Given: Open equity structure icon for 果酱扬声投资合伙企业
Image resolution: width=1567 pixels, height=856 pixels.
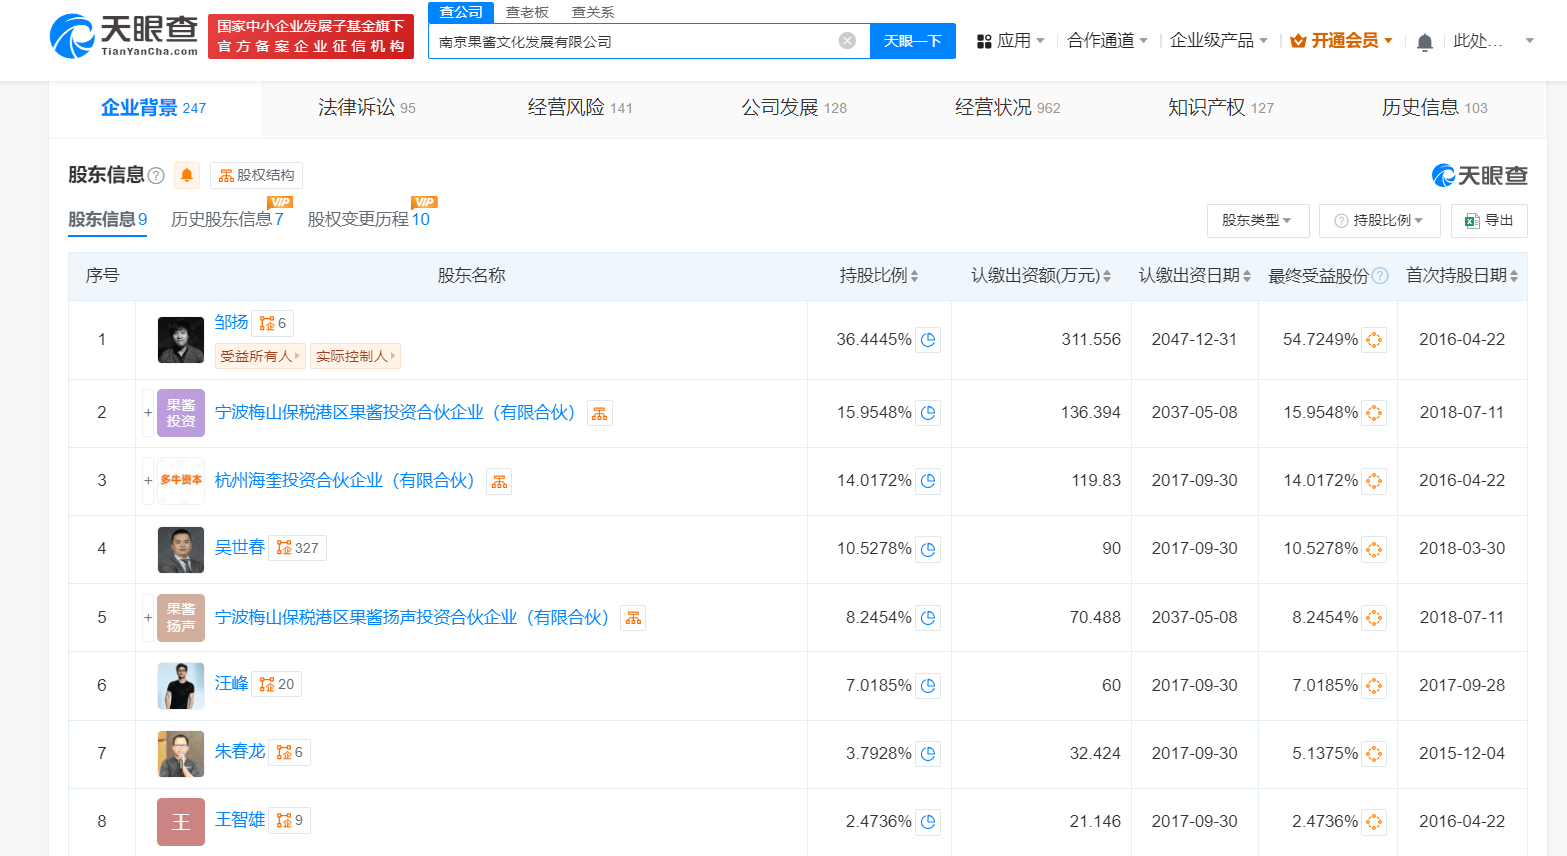Looking at the screenshot, I should click(633, 618).
